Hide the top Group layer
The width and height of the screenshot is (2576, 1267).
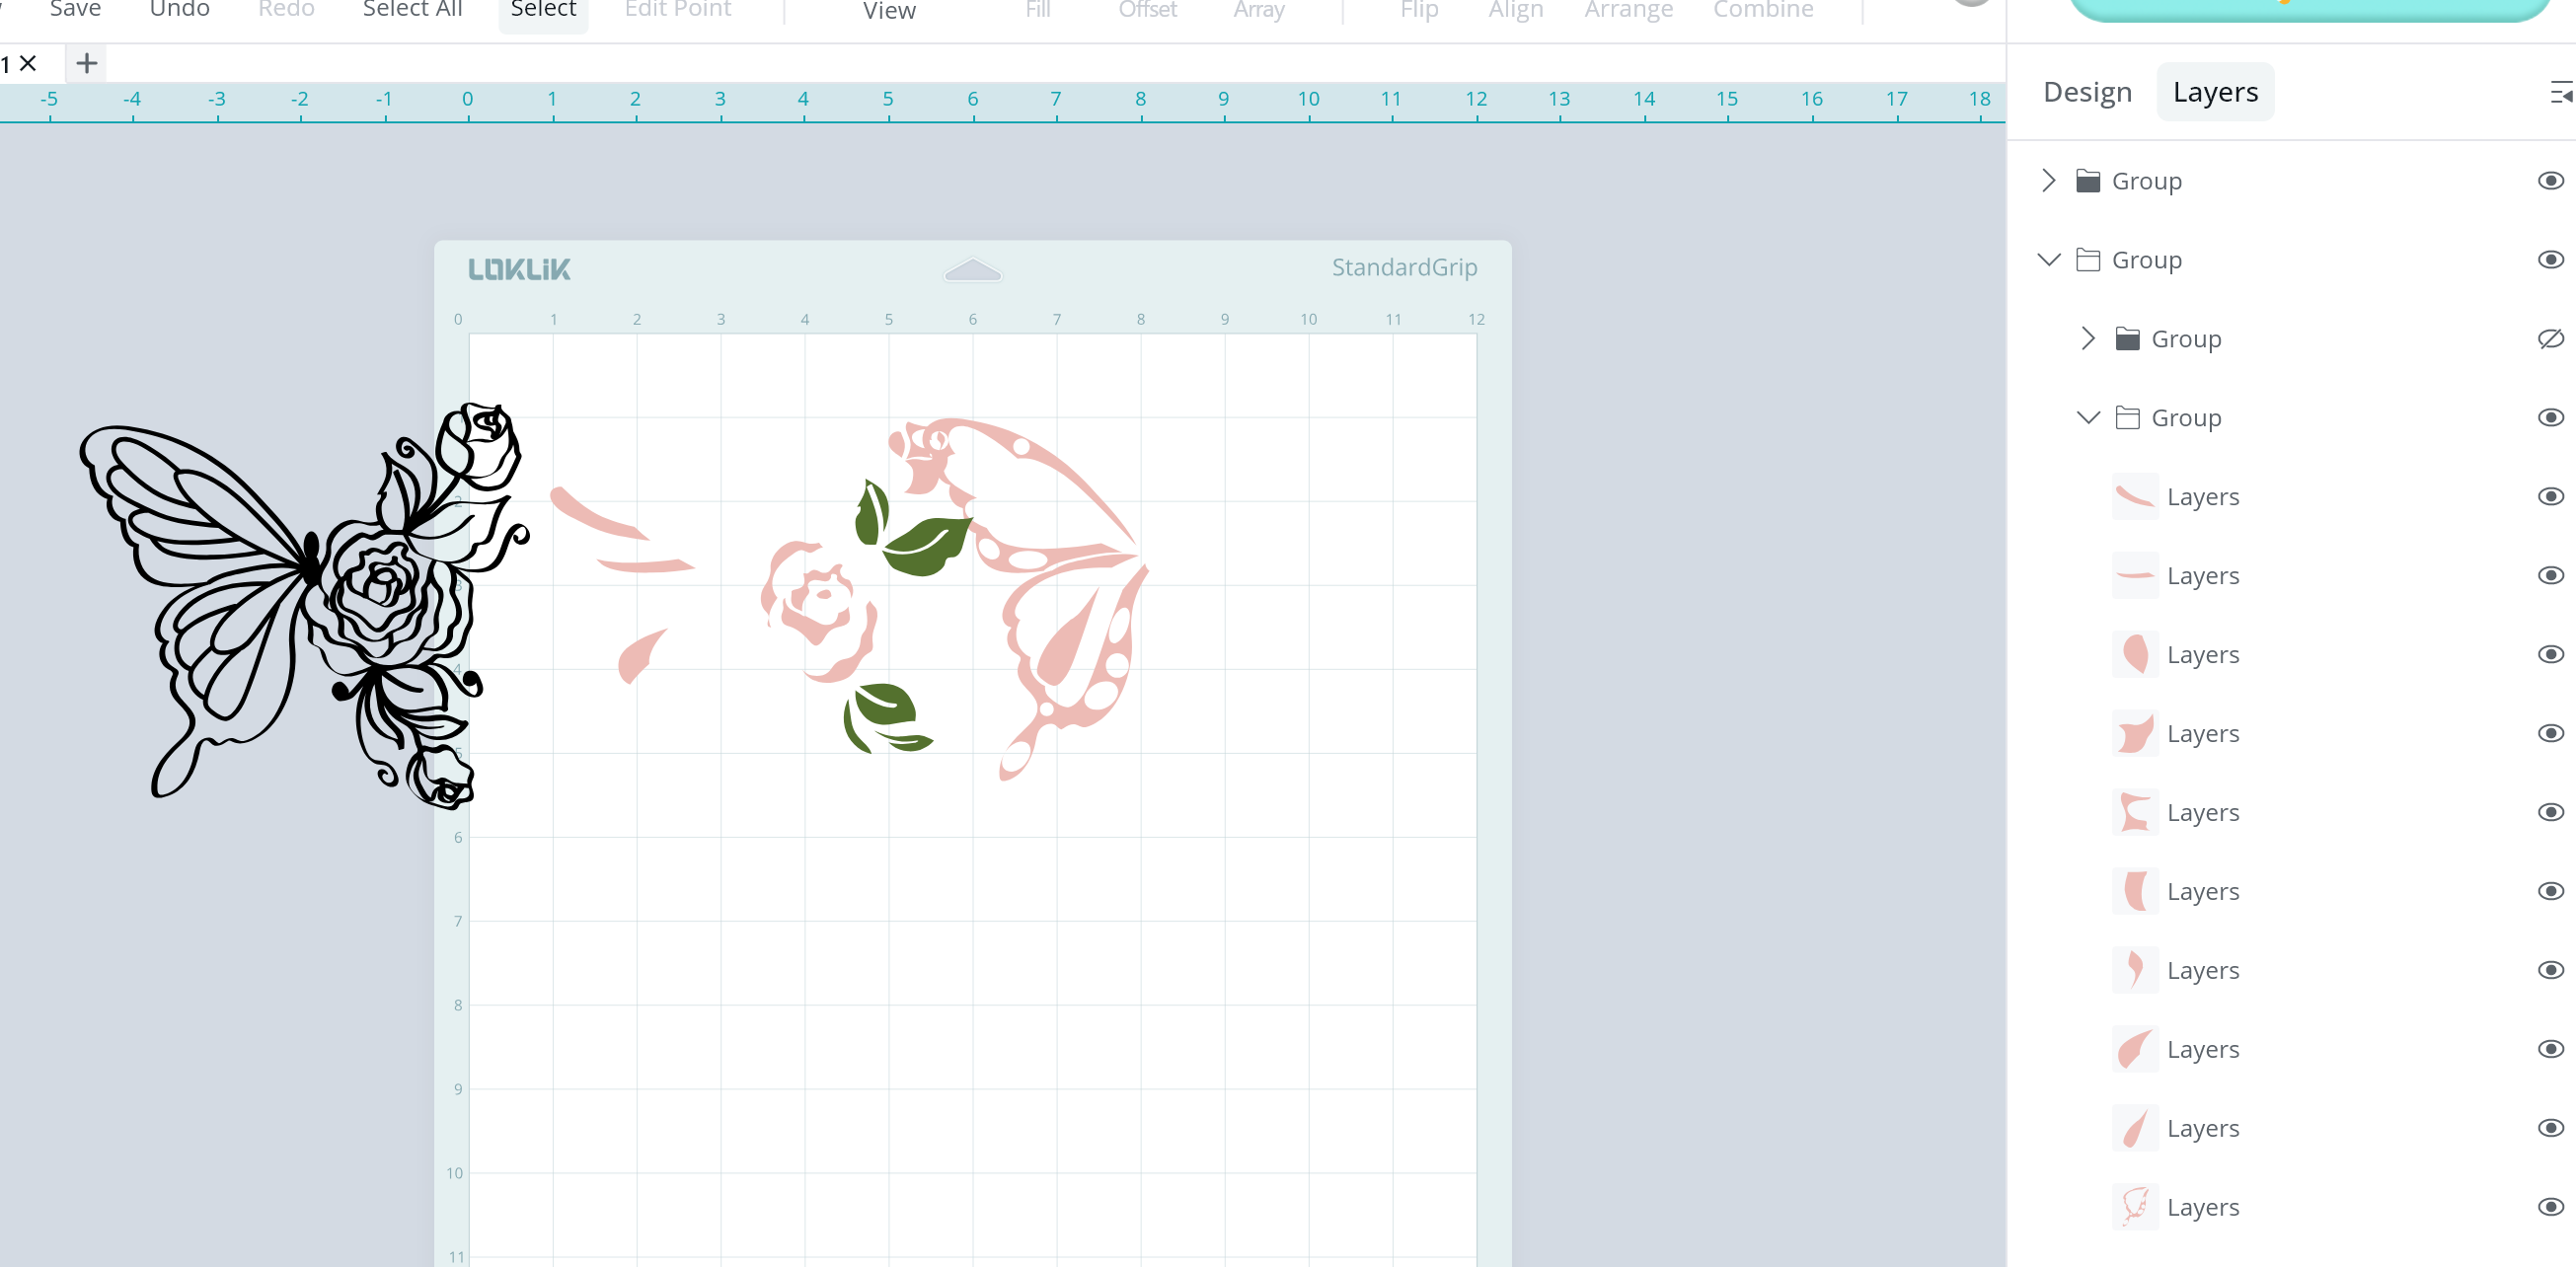2550,181
